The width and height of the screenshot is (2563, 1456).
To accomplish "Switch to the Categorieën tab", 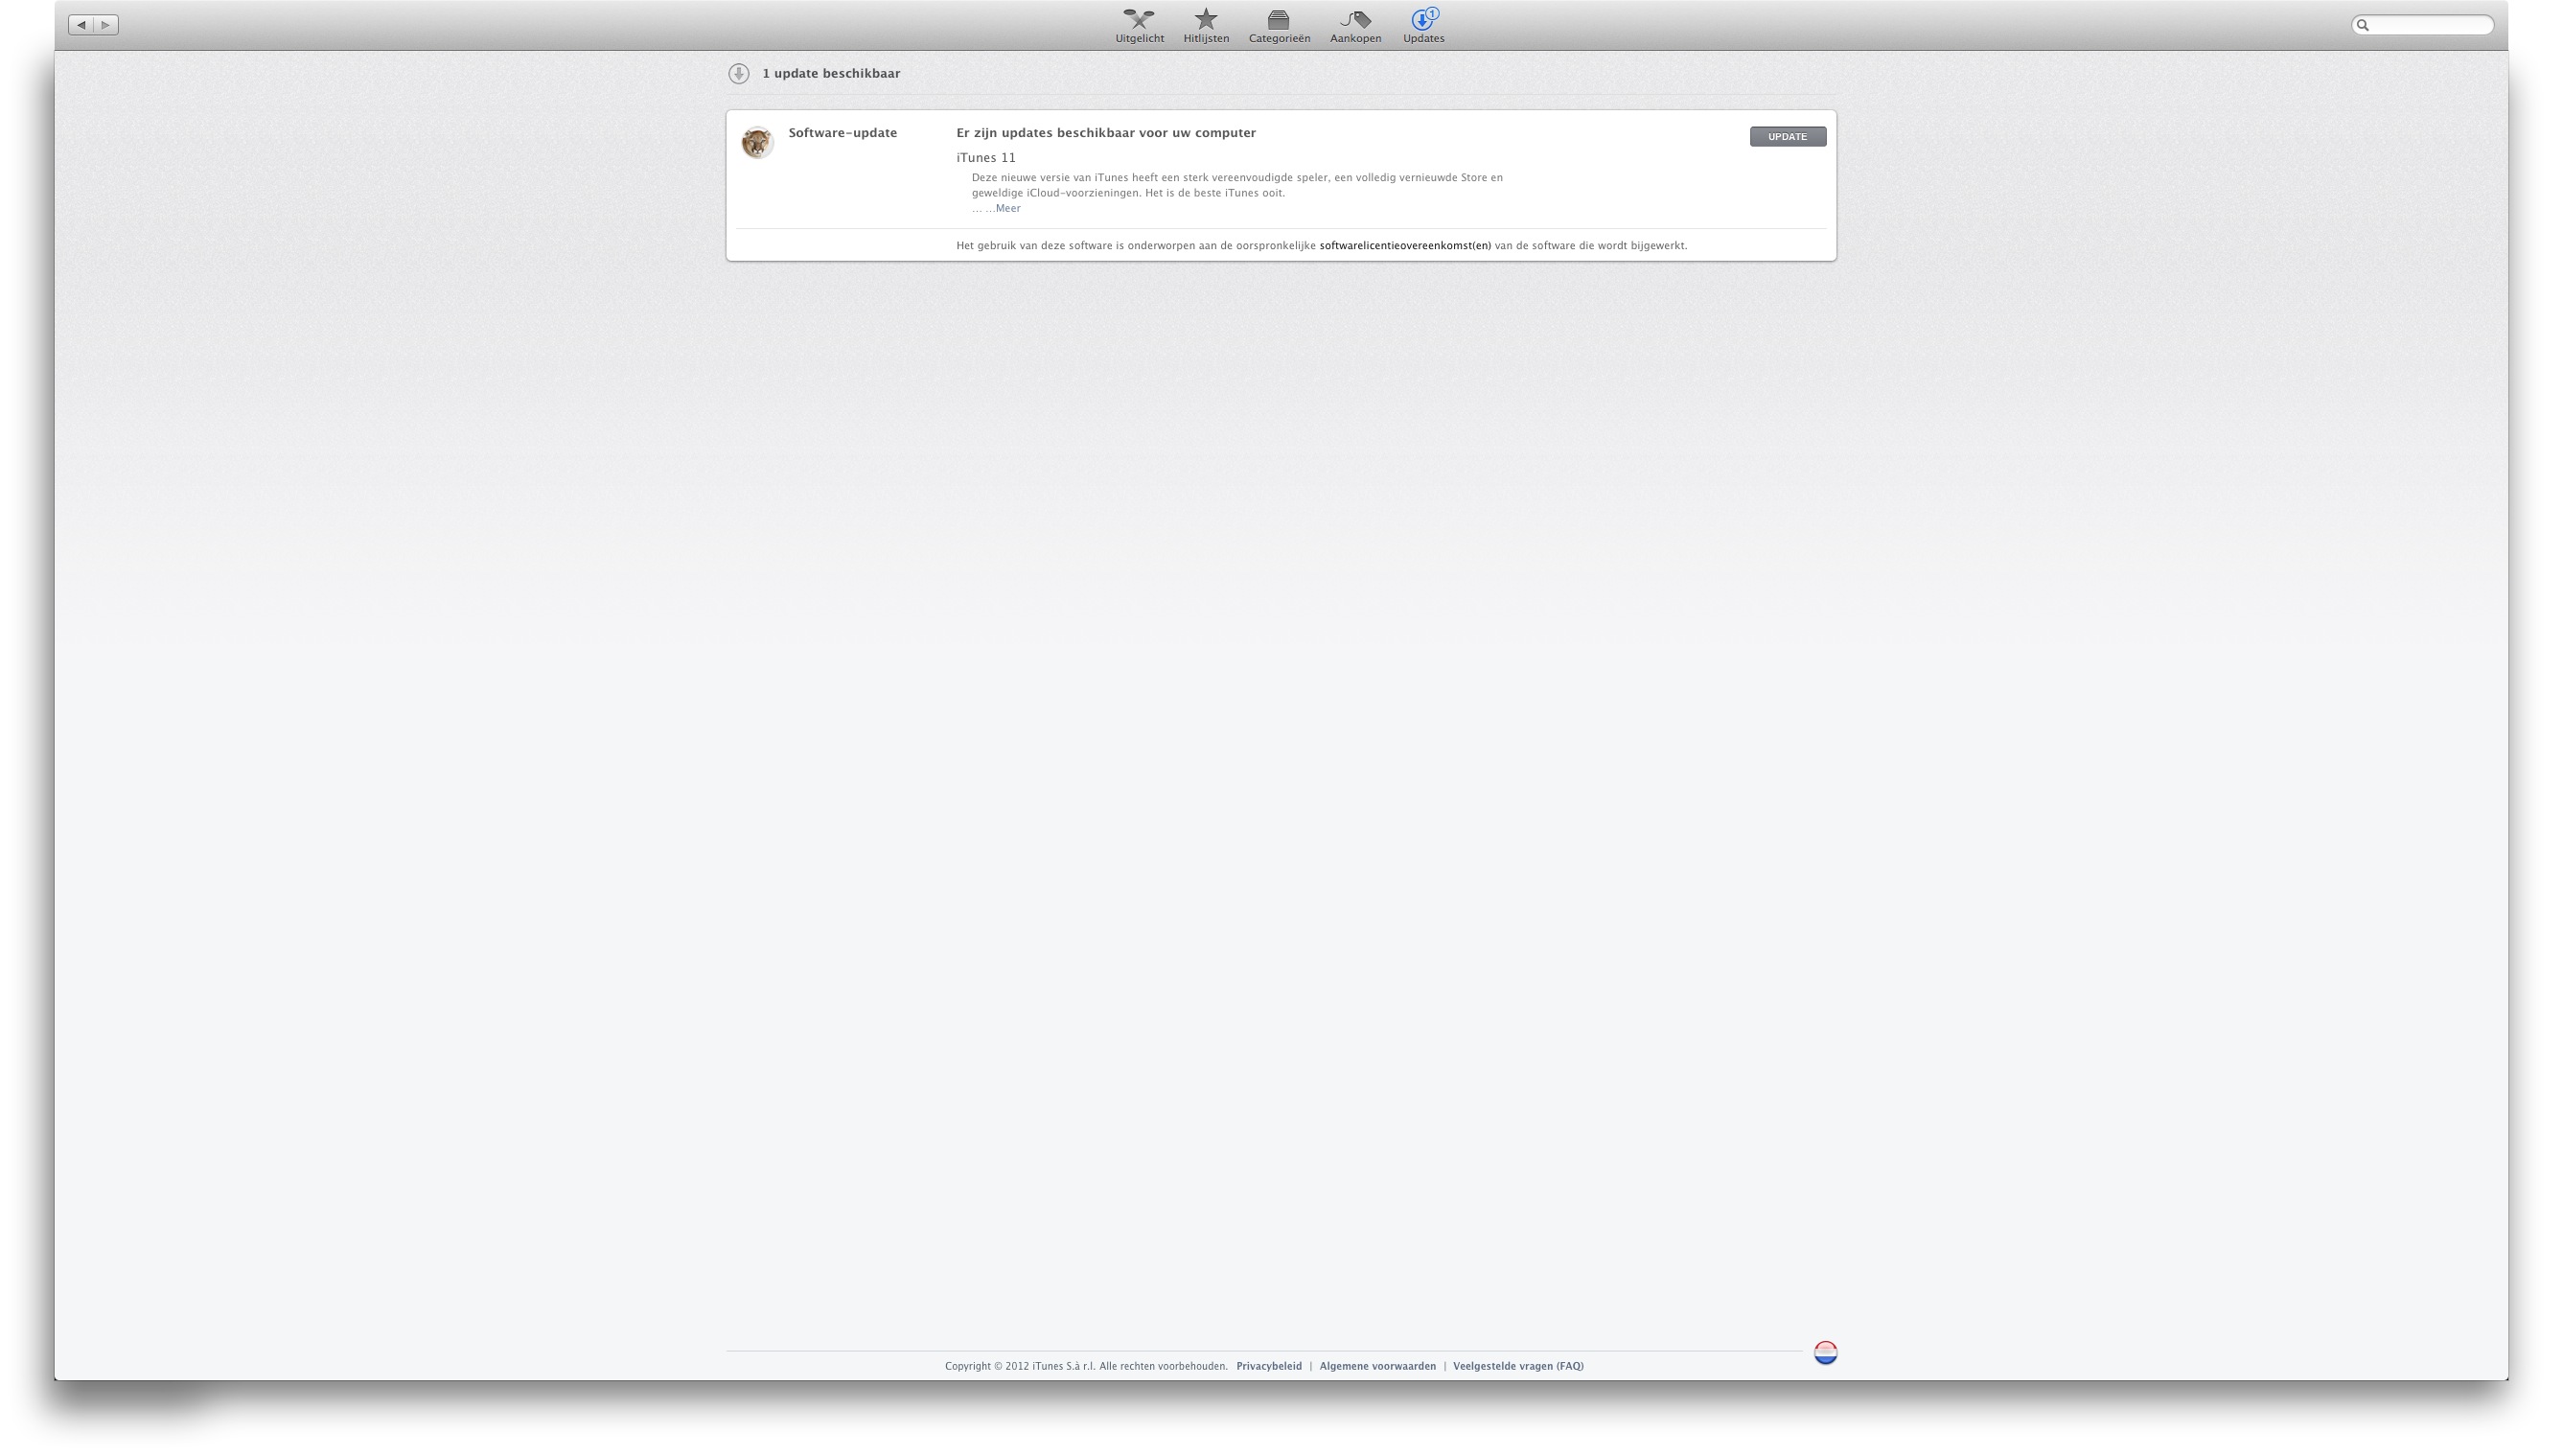I will point(1279,26).
